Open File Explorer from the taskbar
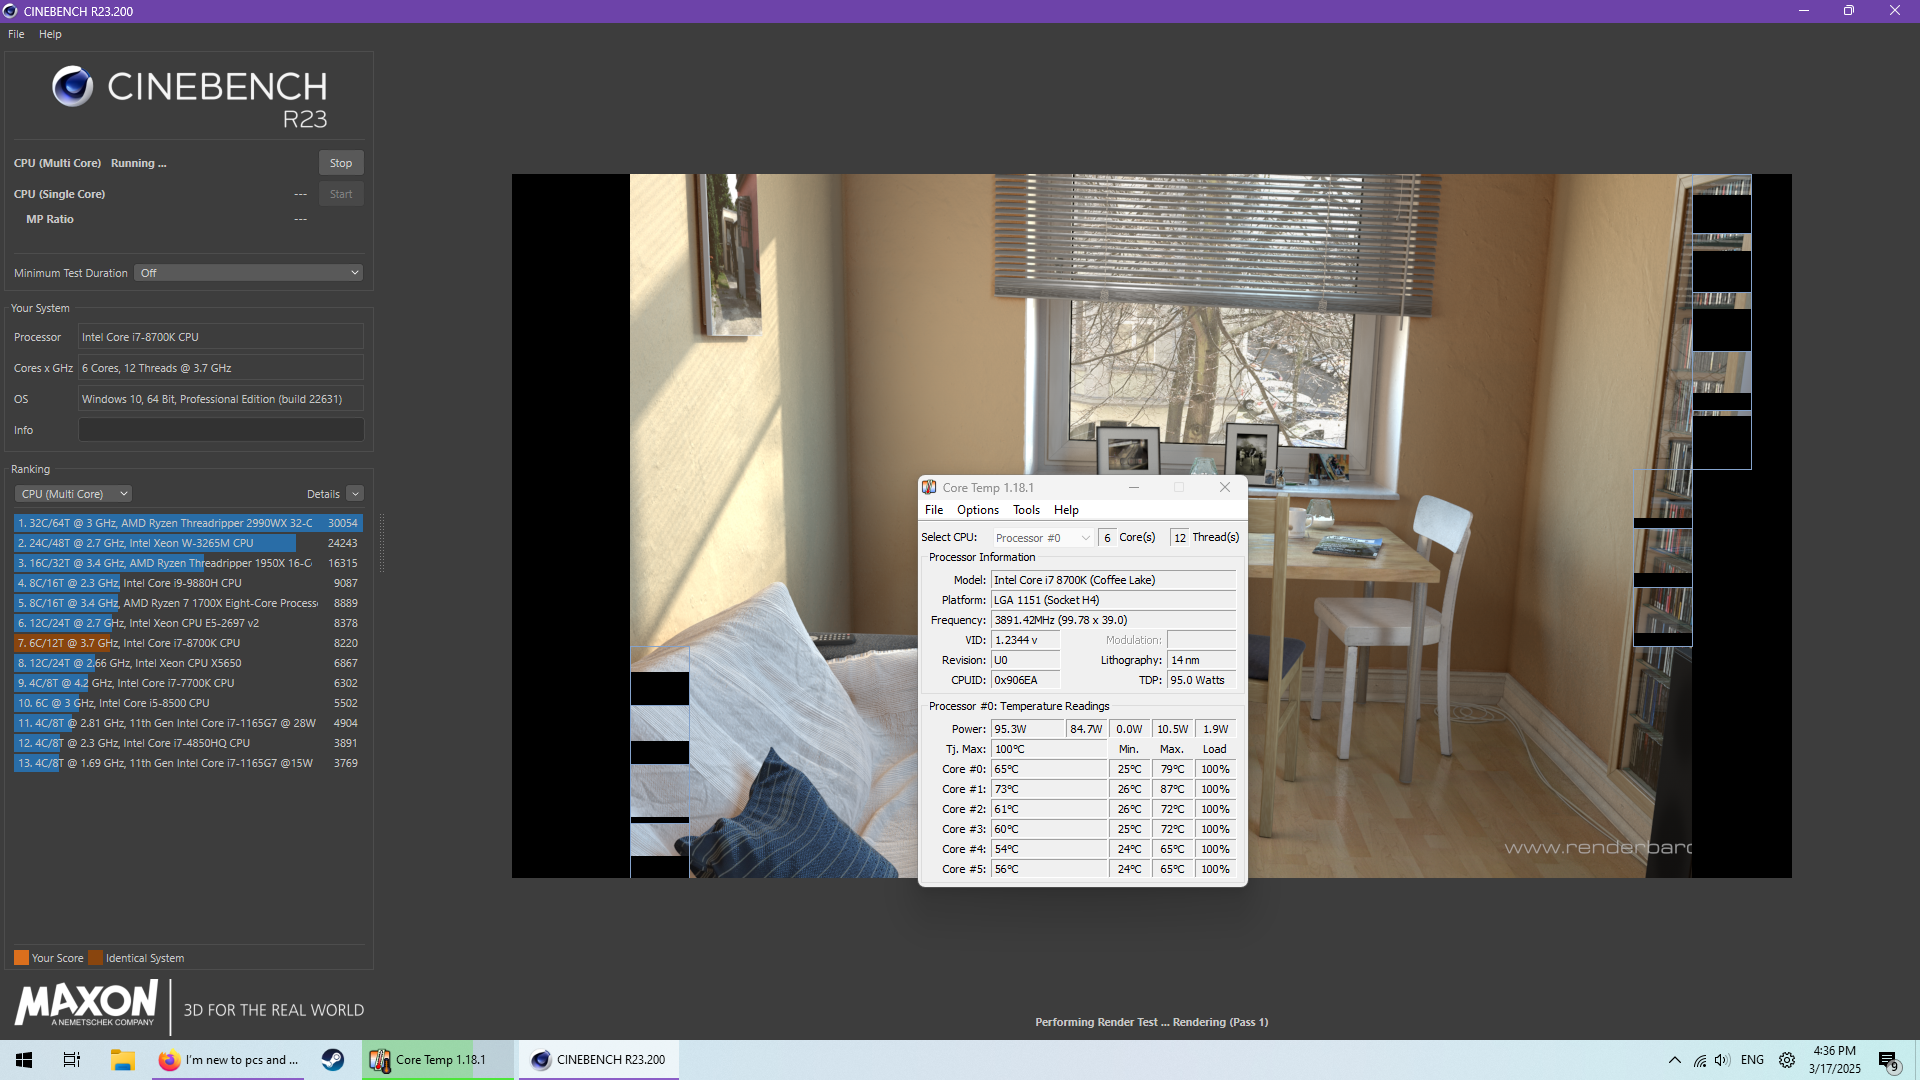Image resolution: width=1920 pixels, height=1080 pixels. pyautogui.click(x=122, y=1060)
